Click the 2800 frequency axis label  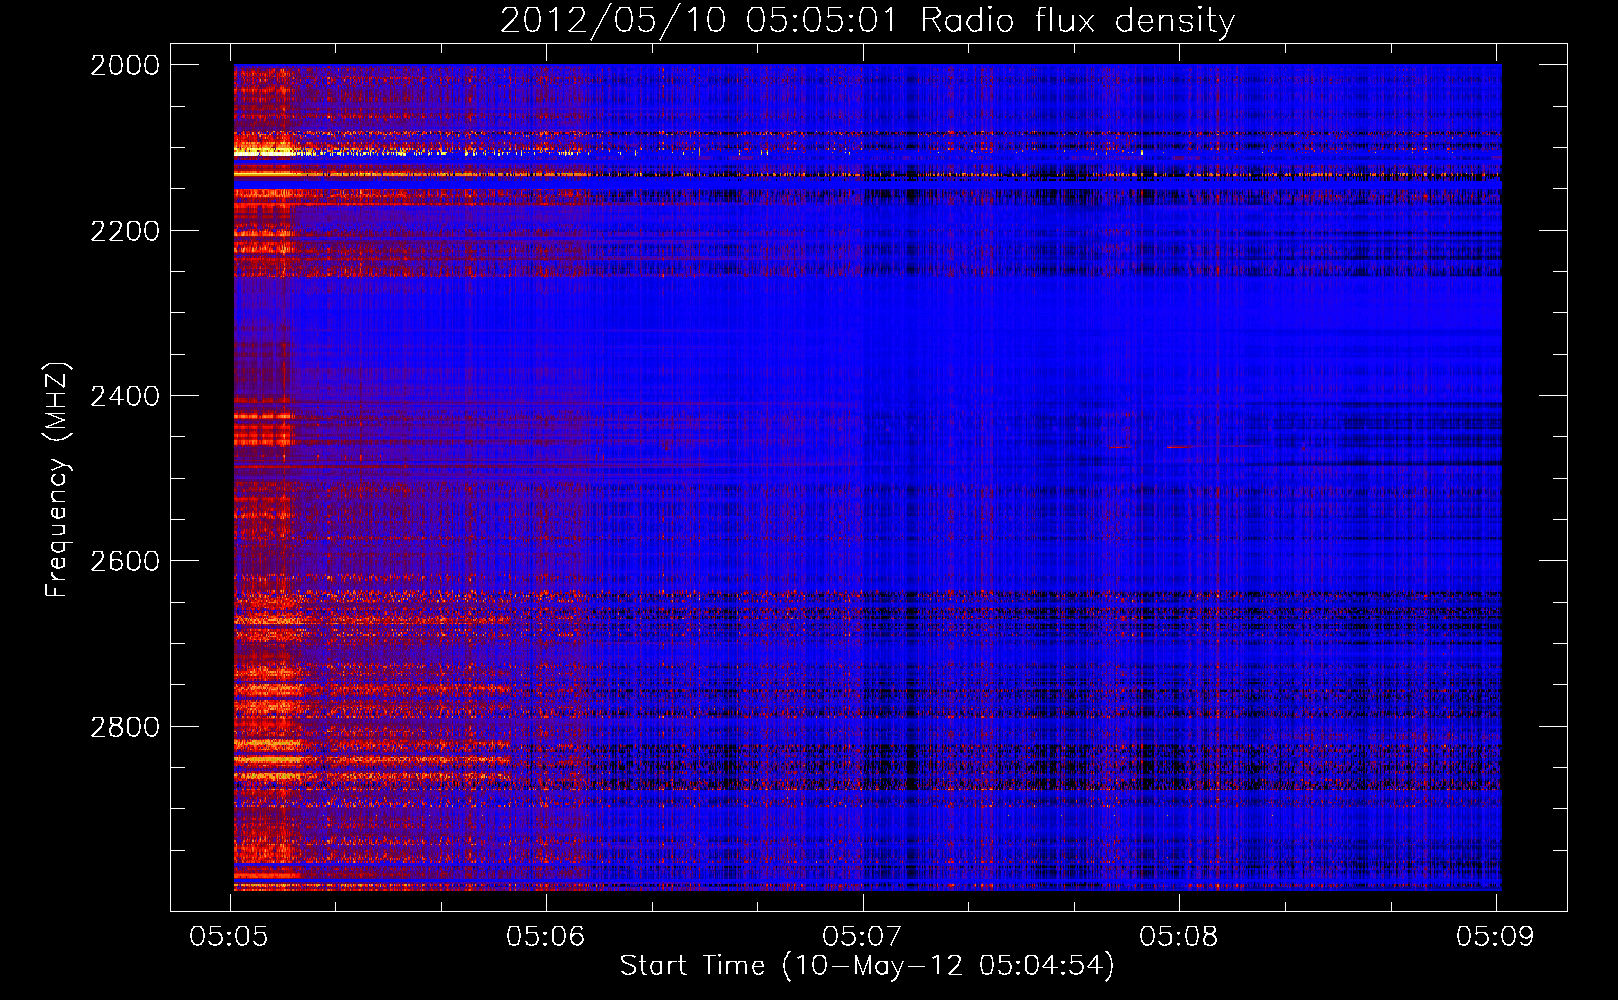[x=125, y=727]
